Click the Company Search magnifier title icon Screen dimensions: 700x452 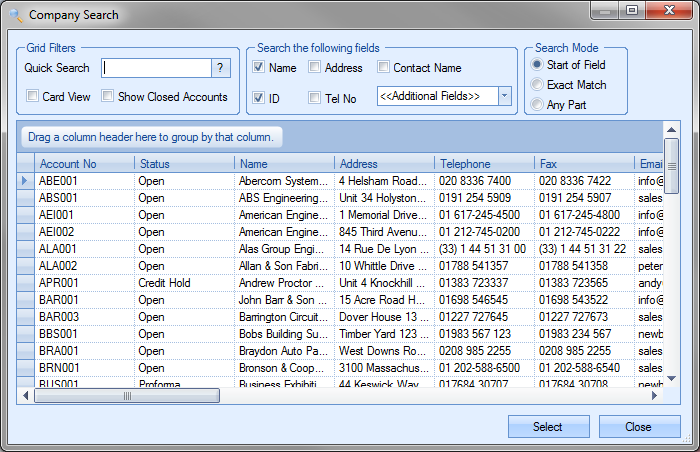[x=15, y=15]
